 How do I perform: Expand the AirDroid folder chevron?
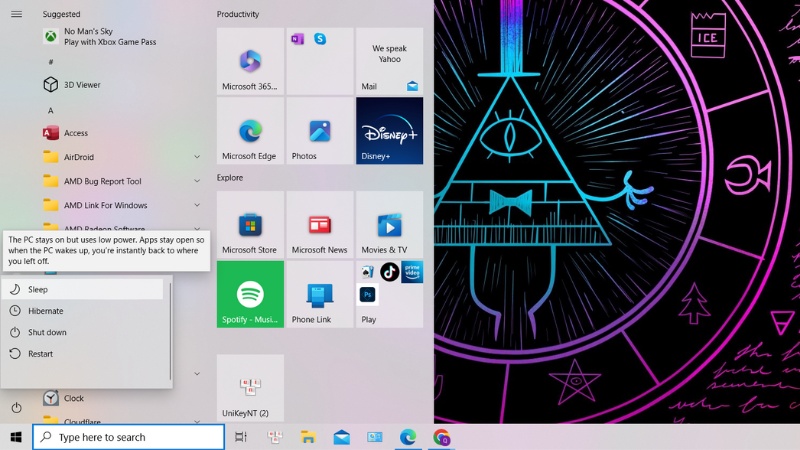(x=197, y=157)
